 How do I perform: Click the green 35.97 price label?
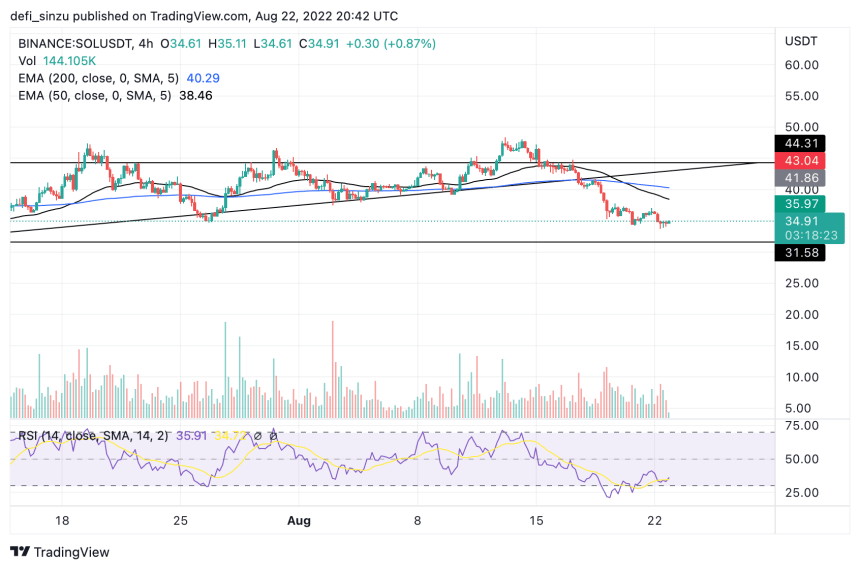(x=800, y=204)
